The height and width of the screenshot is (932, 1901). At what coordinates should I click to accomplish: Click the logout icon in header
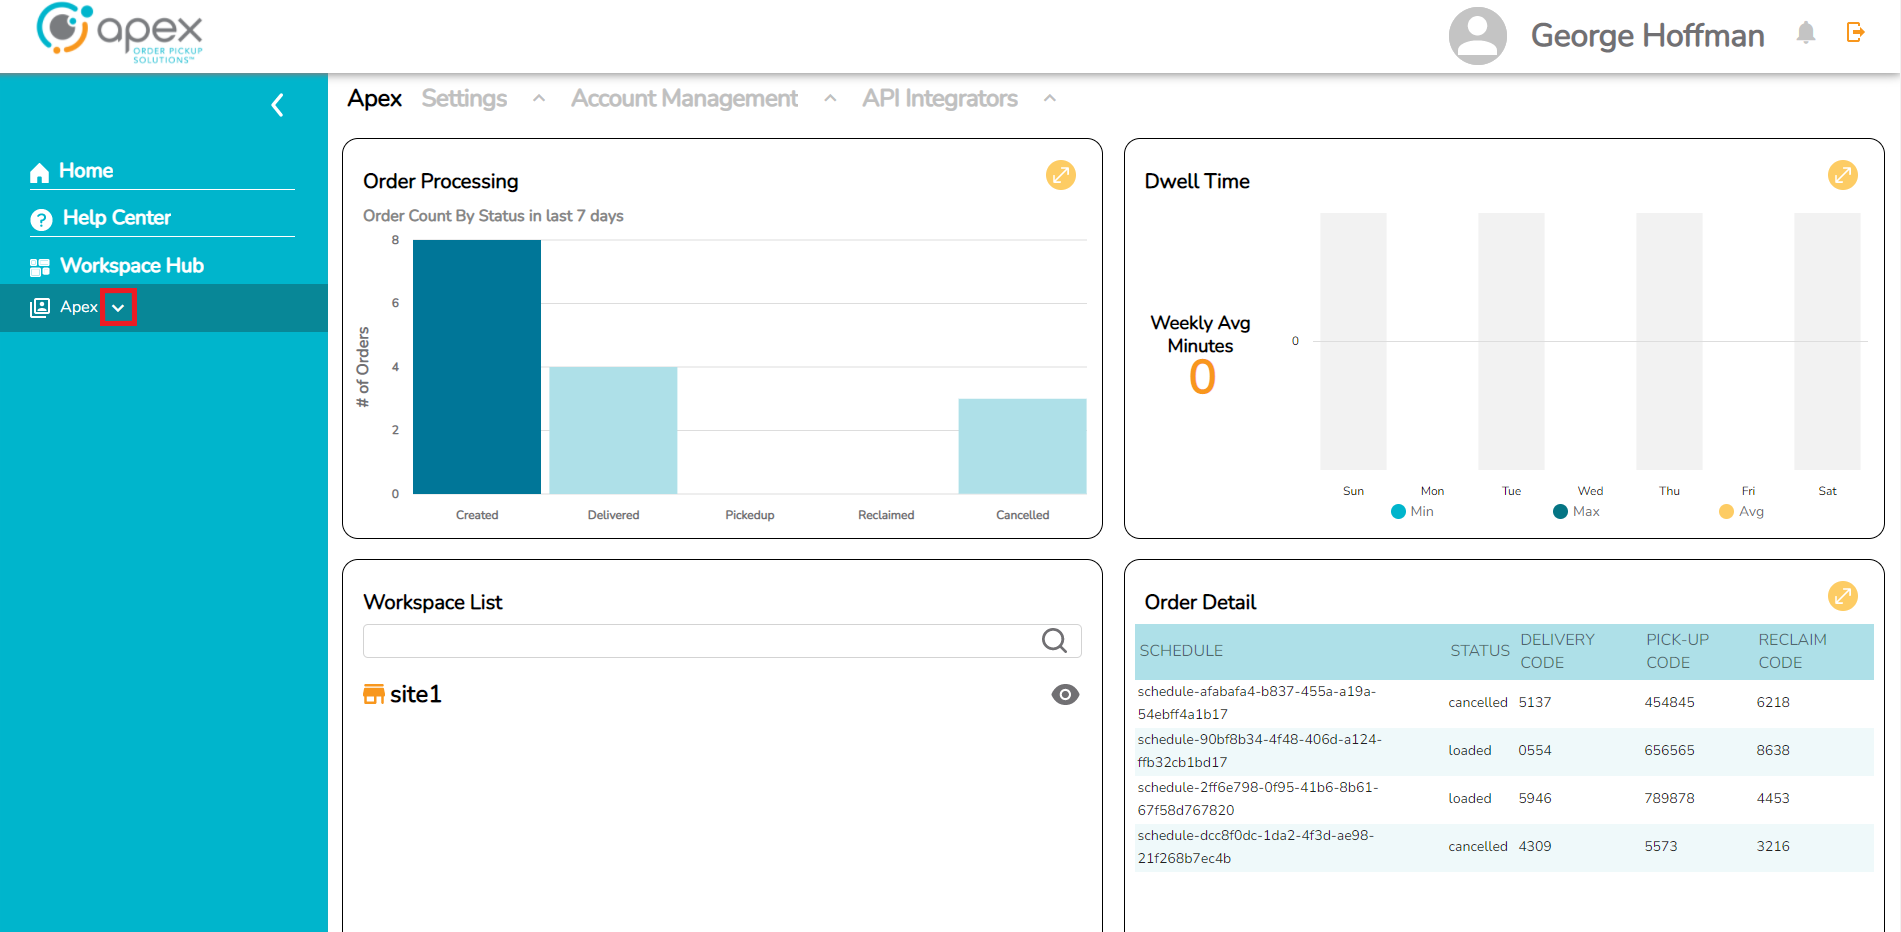point(1855,33)
